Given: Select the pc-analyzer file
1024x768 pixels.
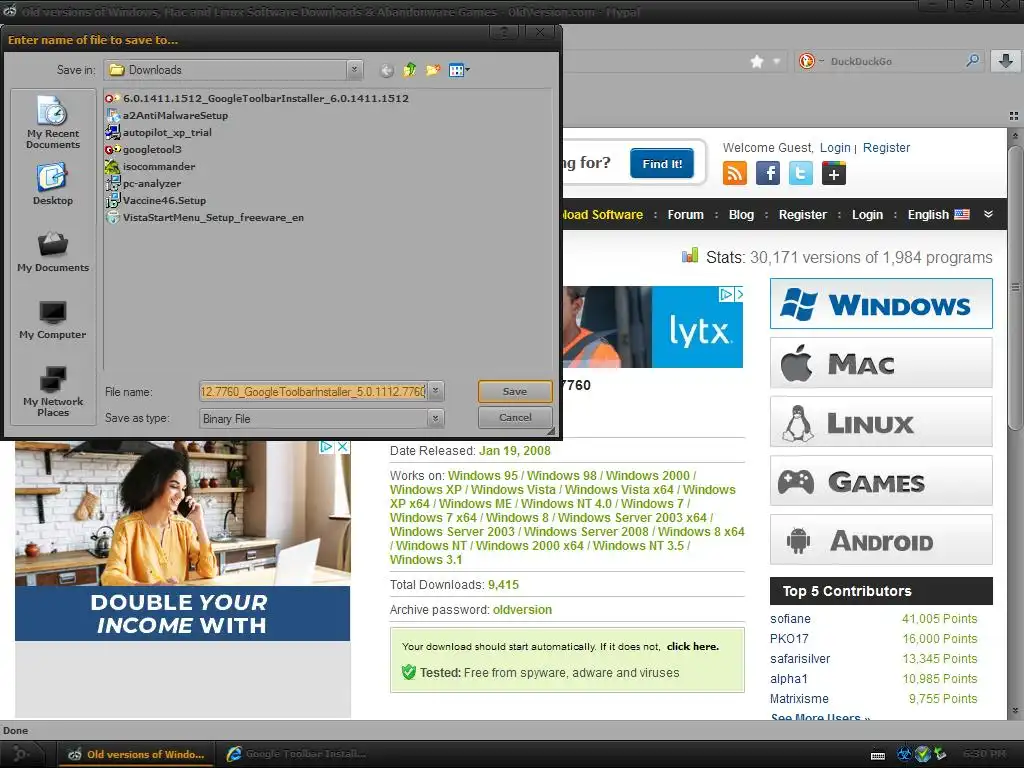Looking at the screenshot, I should 144,184.
